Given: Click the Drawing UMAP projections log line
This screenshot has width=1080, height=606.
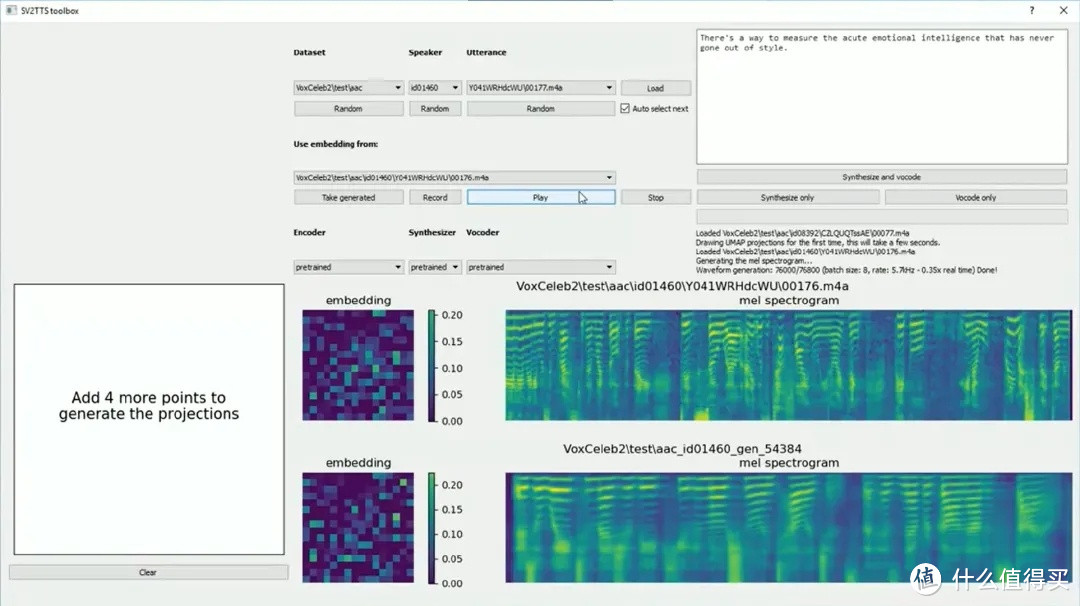Looking at the screenshot, I should [x=818, y=242].
